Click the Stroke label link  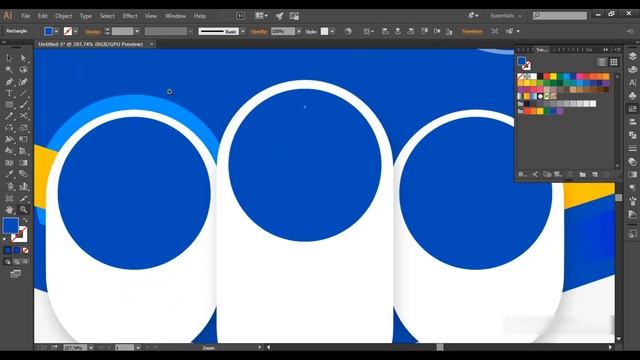coord(93,31)
